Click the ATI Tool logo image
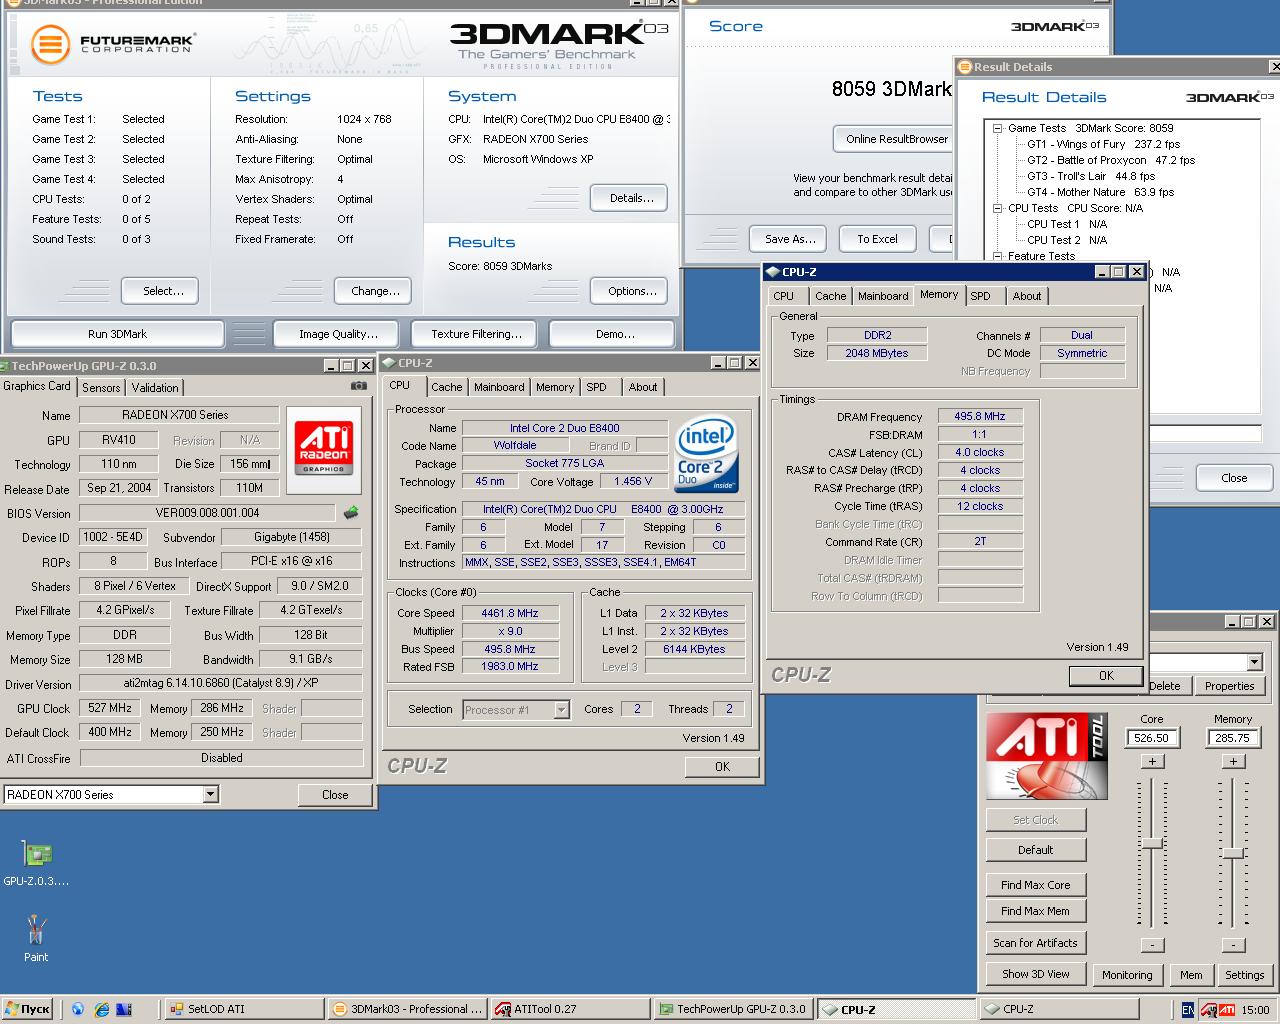The width and height of the screenshot is (1280, 1024). [x=1047, y=756]
